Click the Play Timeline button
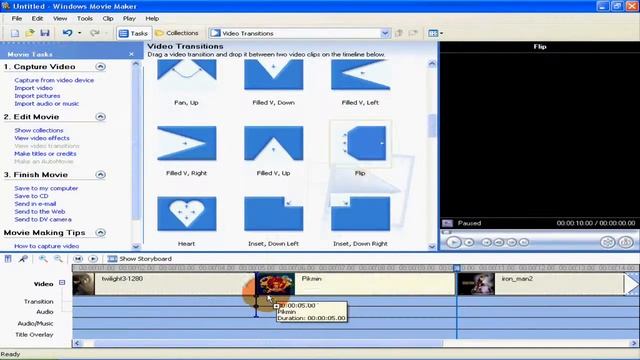This screenshot has height=360, width=640. 93,259
